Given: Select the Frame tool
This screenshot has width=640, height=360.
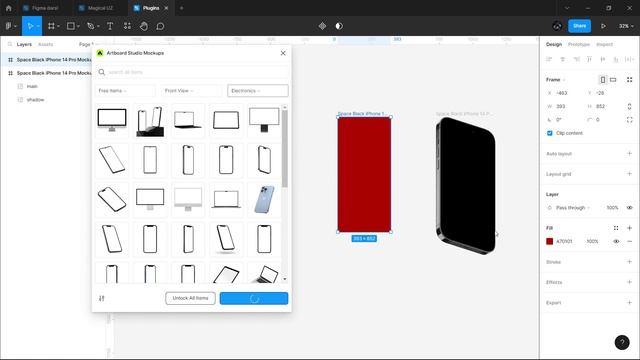Looking at the screenshot, I should tap(51, 26).
